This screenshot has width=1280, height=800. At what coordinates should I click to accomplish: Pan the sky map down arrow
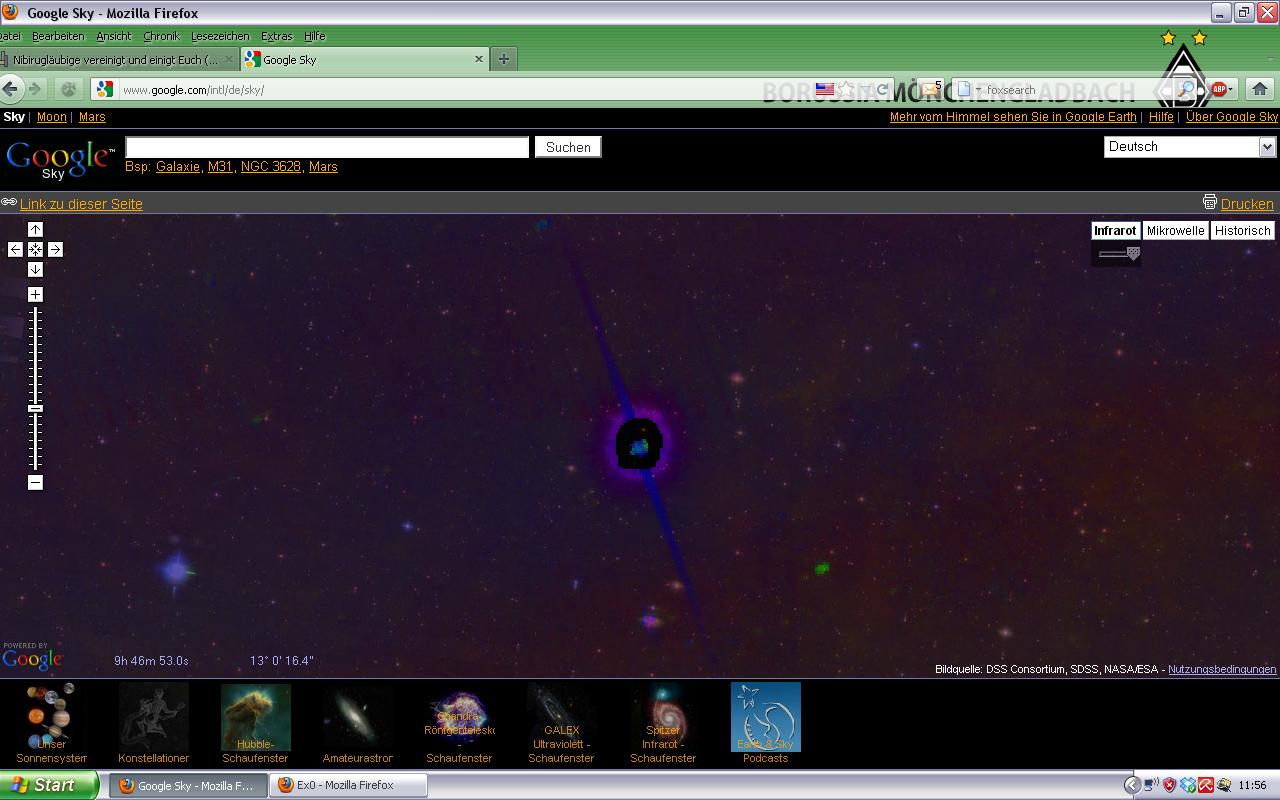tap(35, 269)
